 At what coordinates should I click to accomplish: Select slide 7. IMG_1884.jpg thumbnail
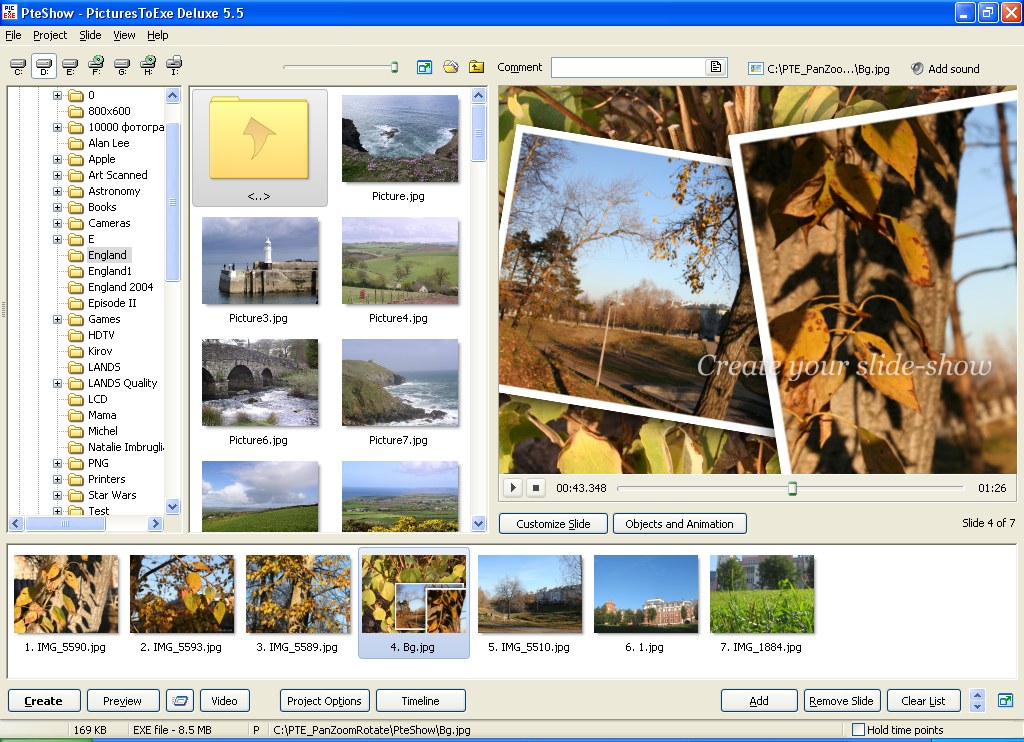[762, 594]
